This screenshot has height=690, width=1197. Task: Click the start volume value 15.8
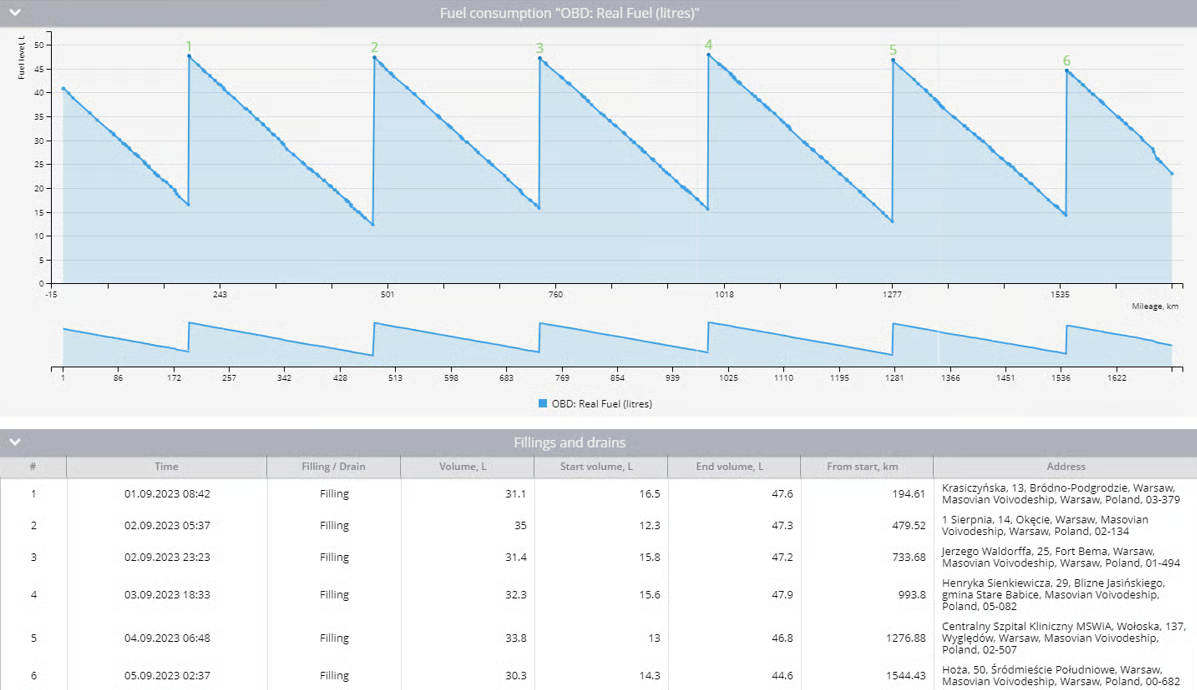(650, 557)
